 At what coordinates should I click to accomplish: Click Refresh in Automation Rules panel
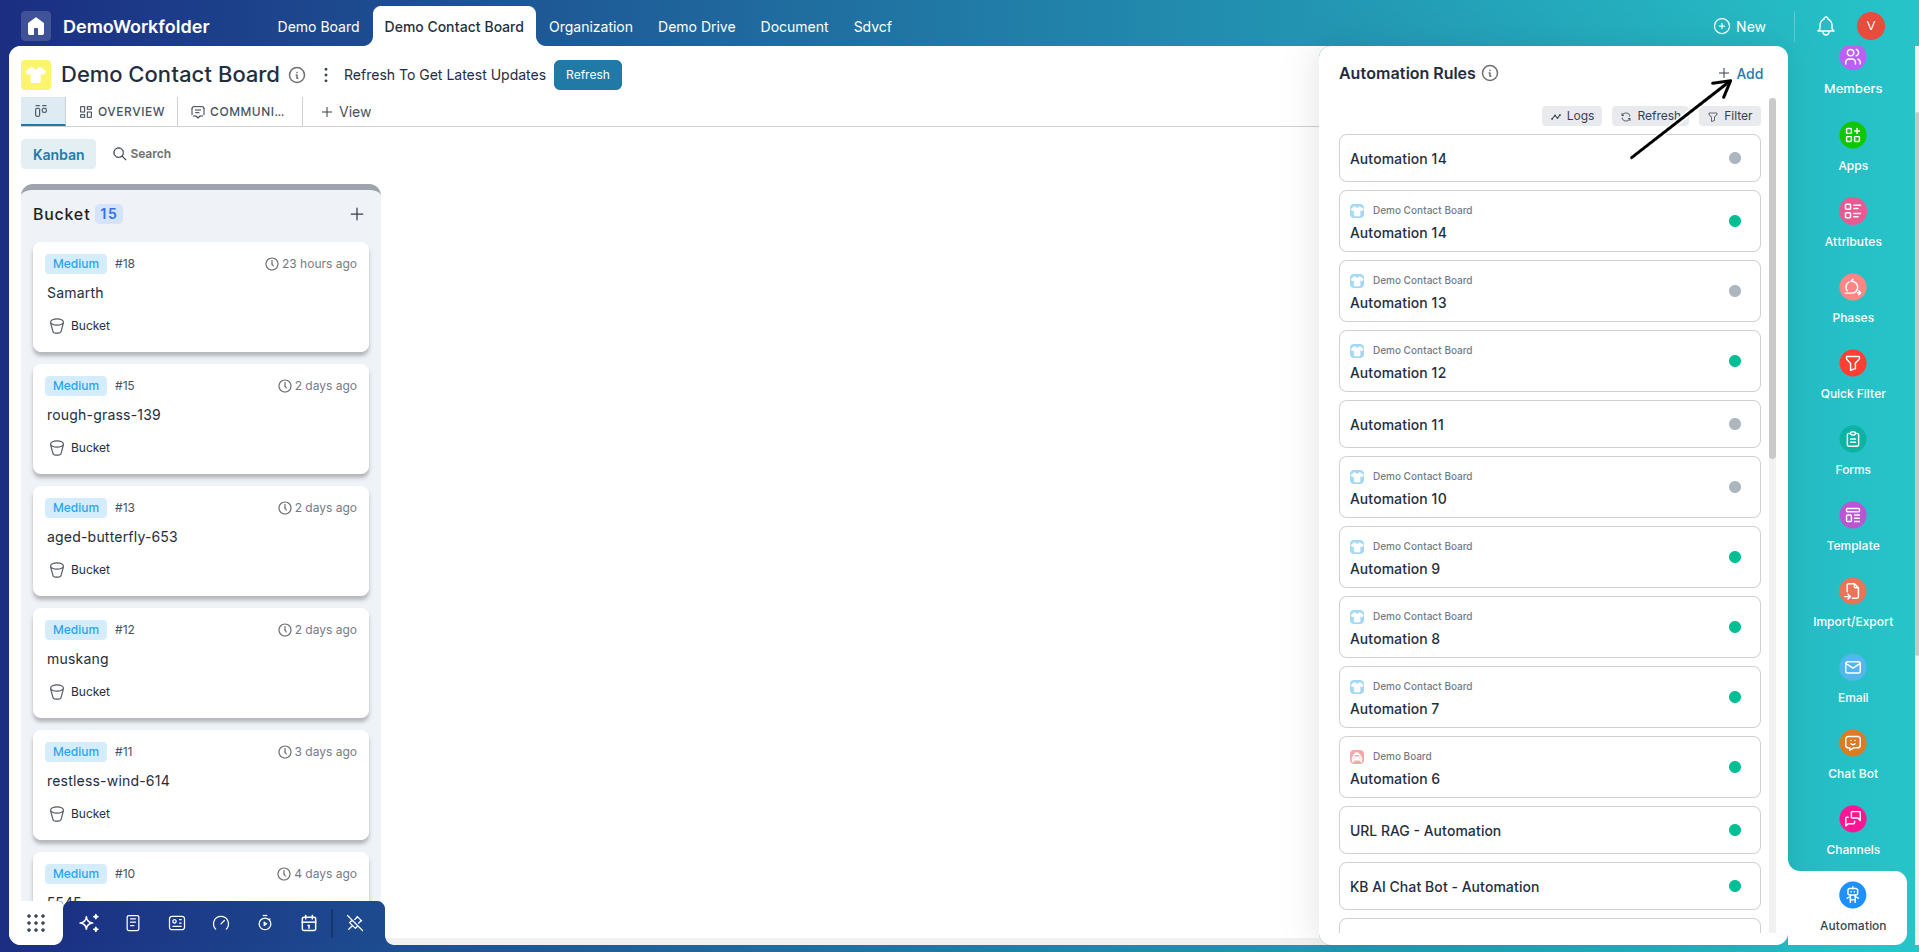pyautogui.click(x=1650, y=116)
